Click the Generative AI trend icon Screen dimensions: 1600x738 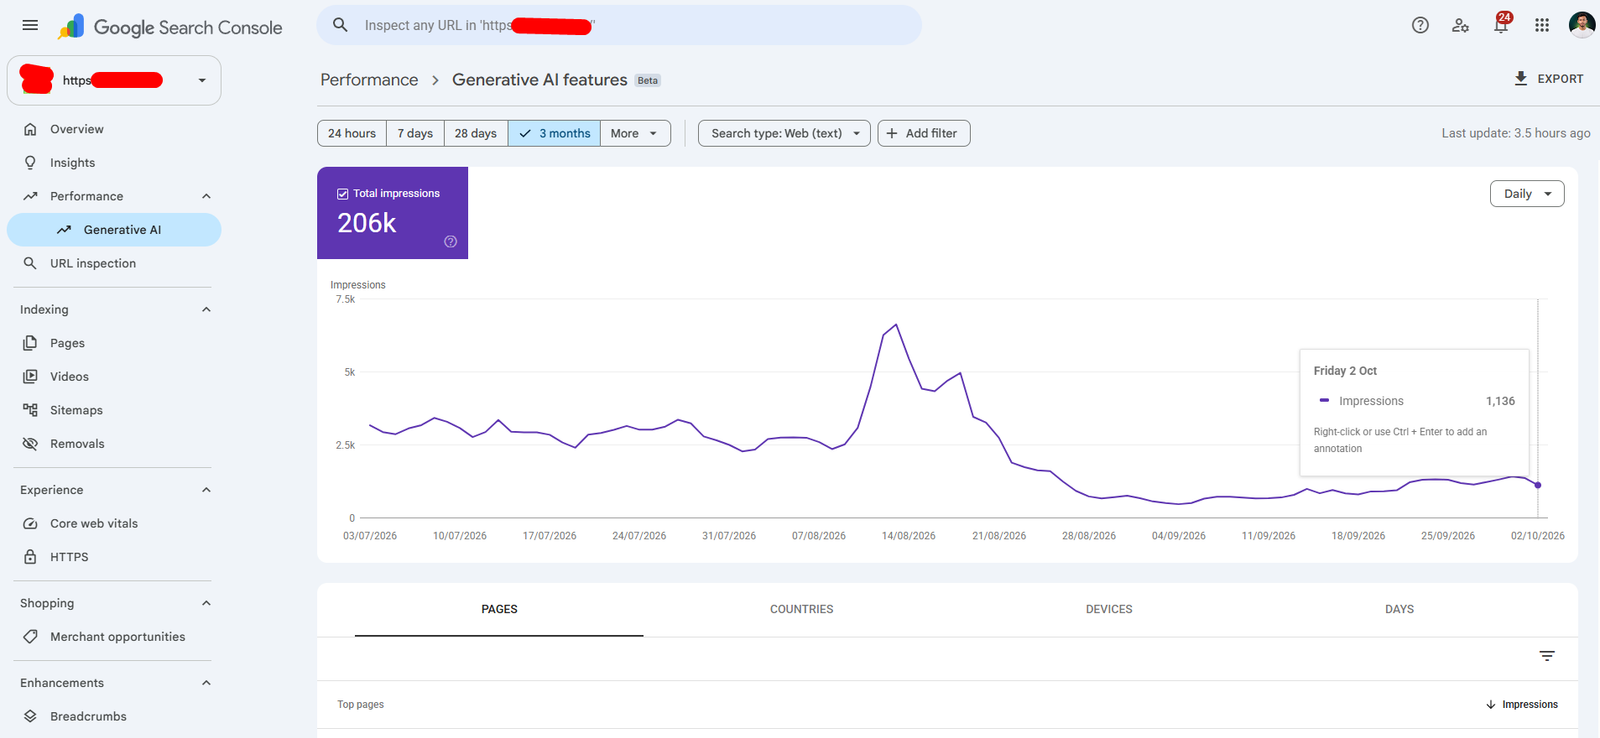(64, 230)
